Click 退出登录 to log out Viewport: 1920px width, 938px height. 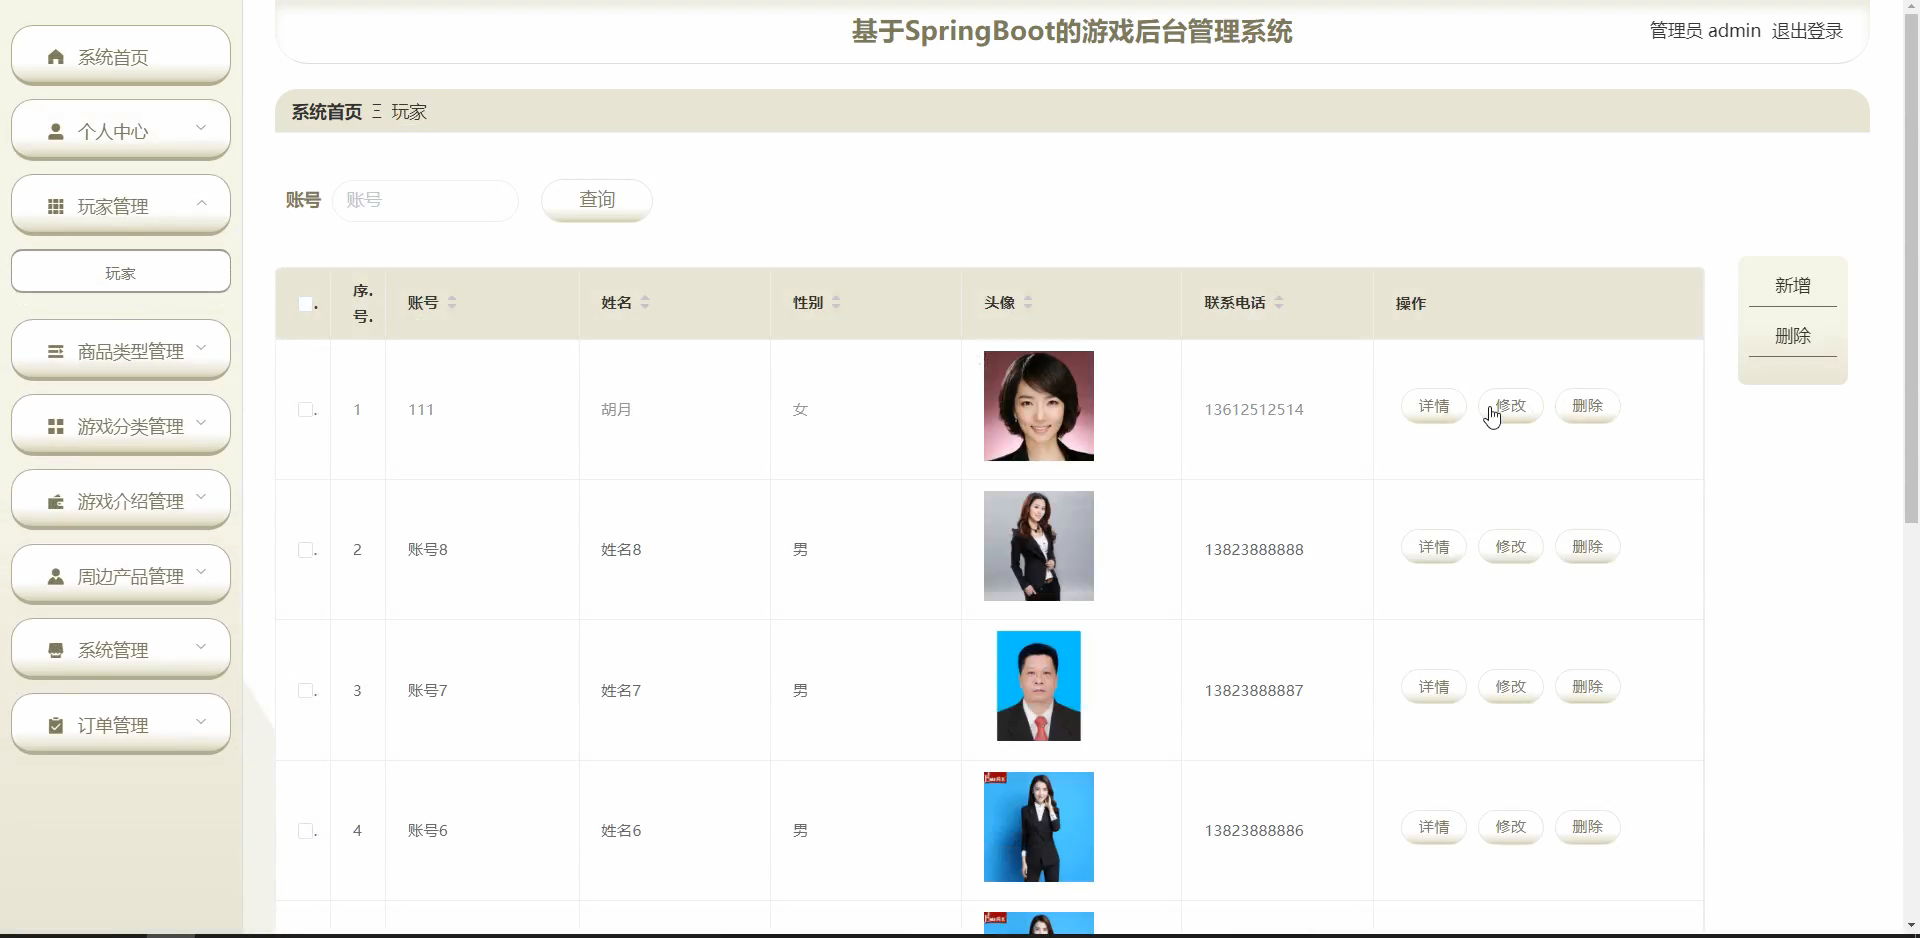[x=1807, y=31]
